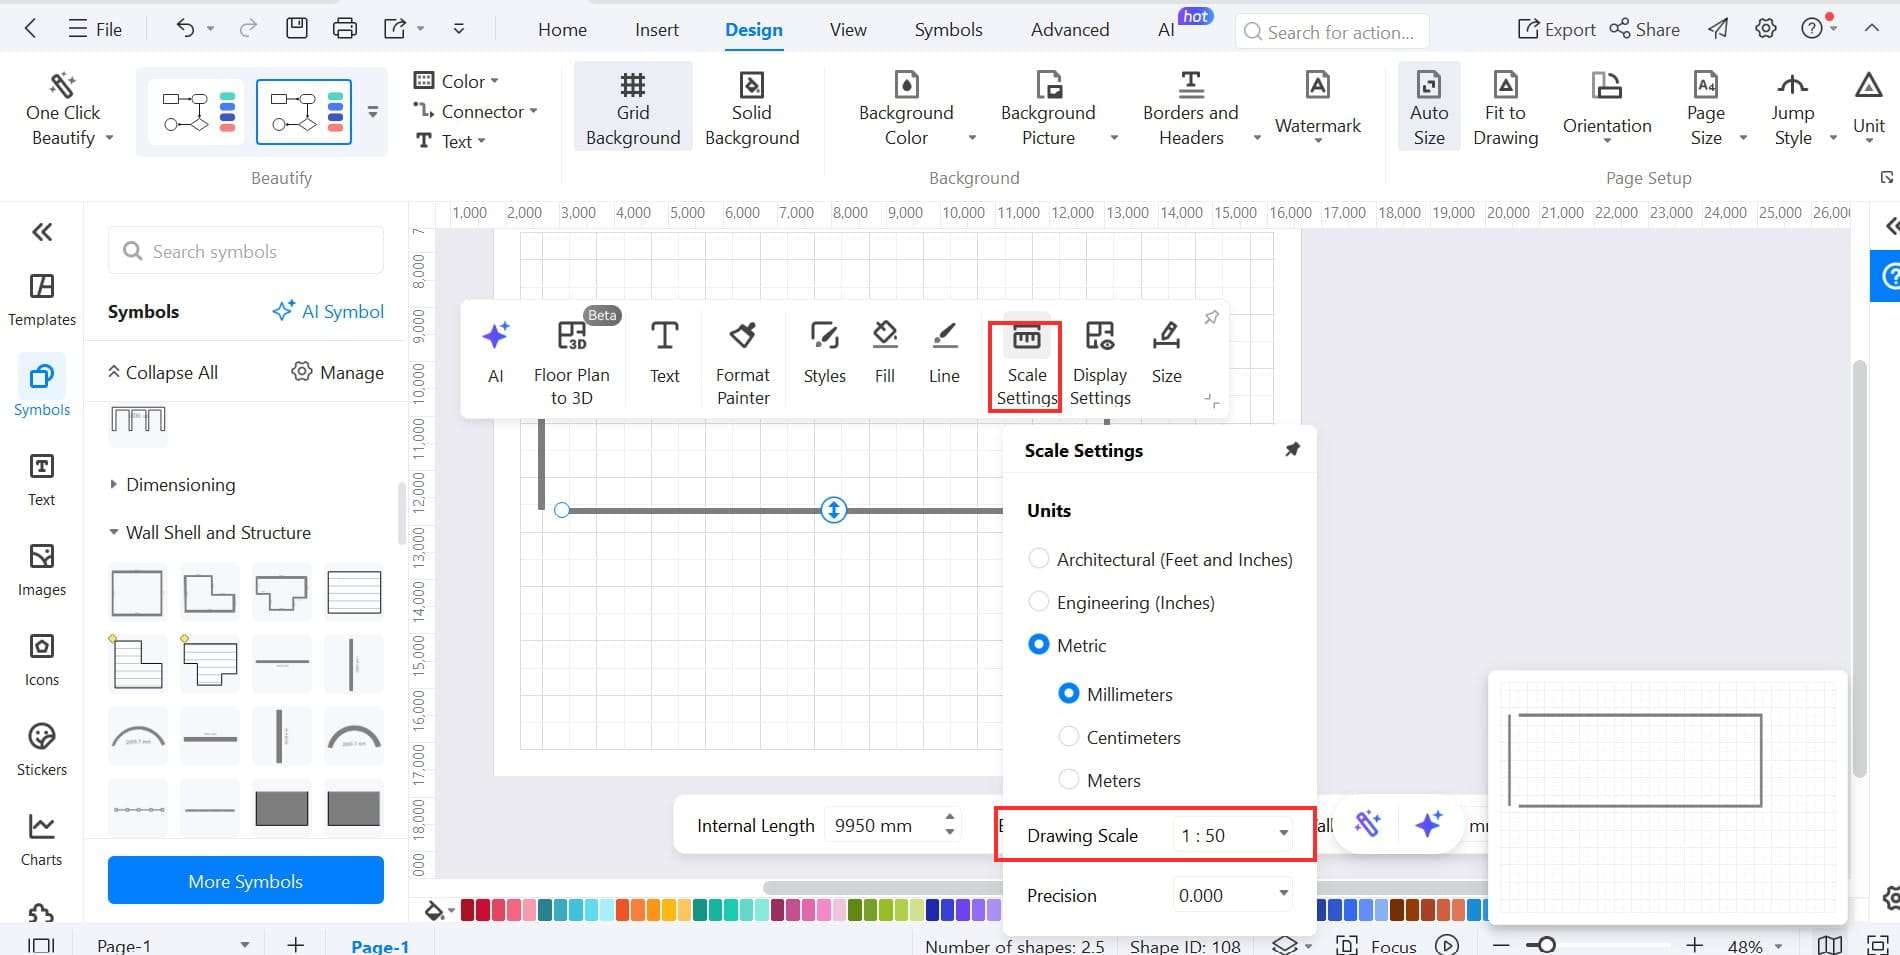Click the Search for action field
This screenshot has height=955, width=1900.
click(x=1332, y=32)
